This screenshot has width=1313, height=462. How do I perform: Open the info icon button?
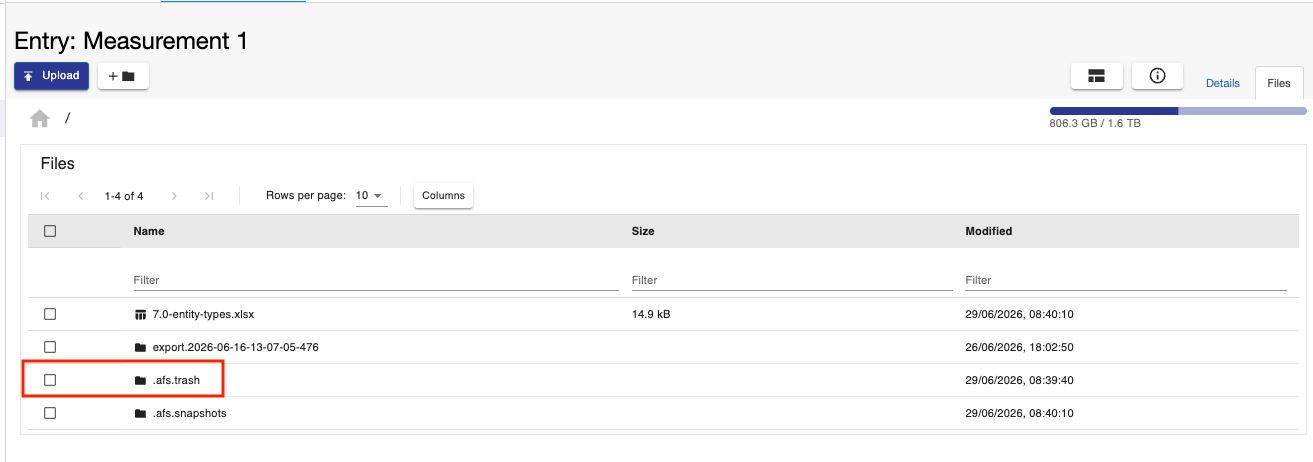(1158, 76)
